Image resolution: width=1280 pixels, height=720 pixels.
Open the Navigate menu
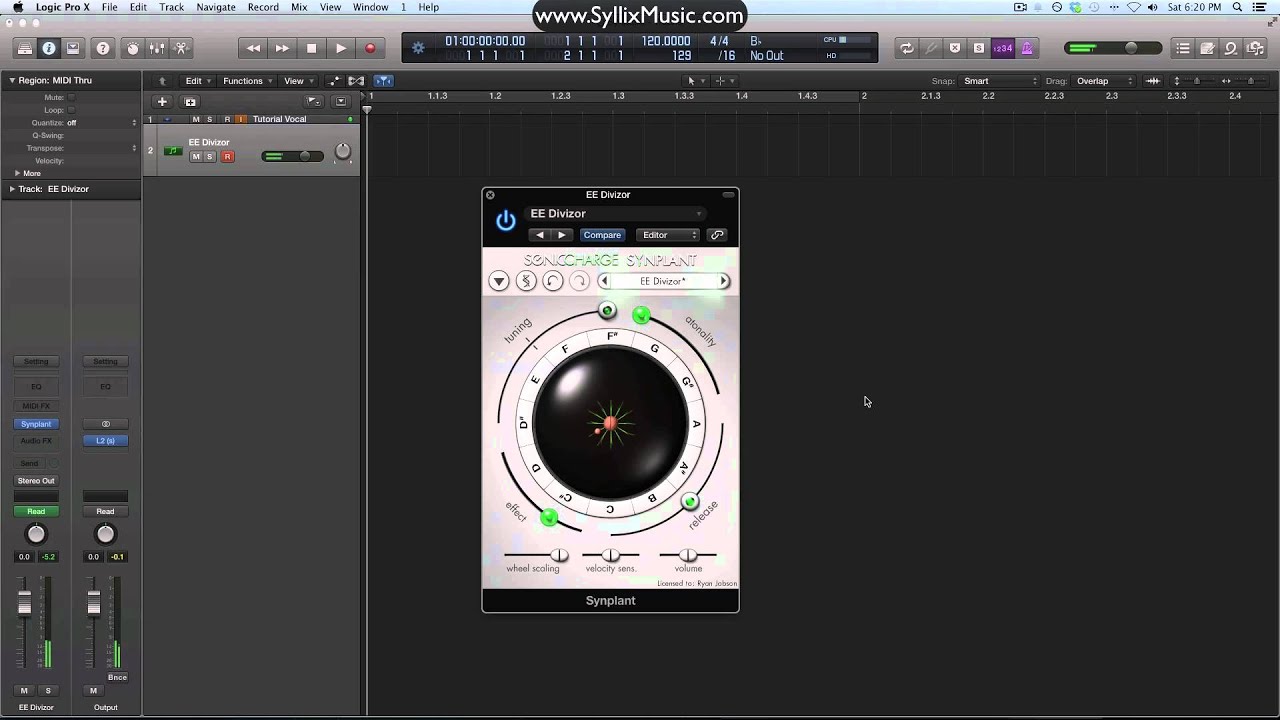tap(216, 7)
